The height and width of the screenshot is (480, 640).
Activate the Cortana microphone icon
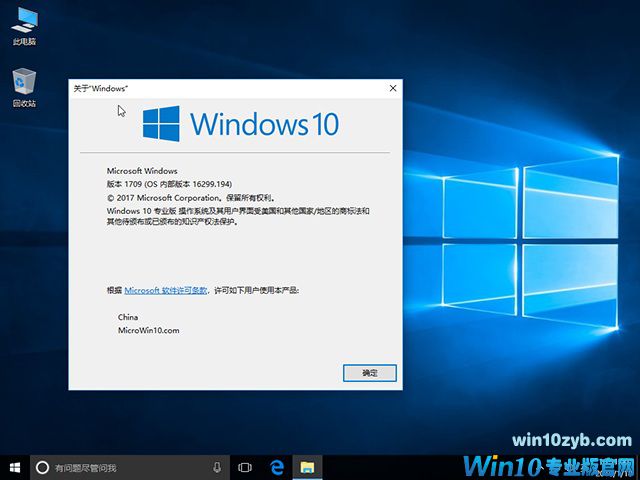(x=217, y=467)
